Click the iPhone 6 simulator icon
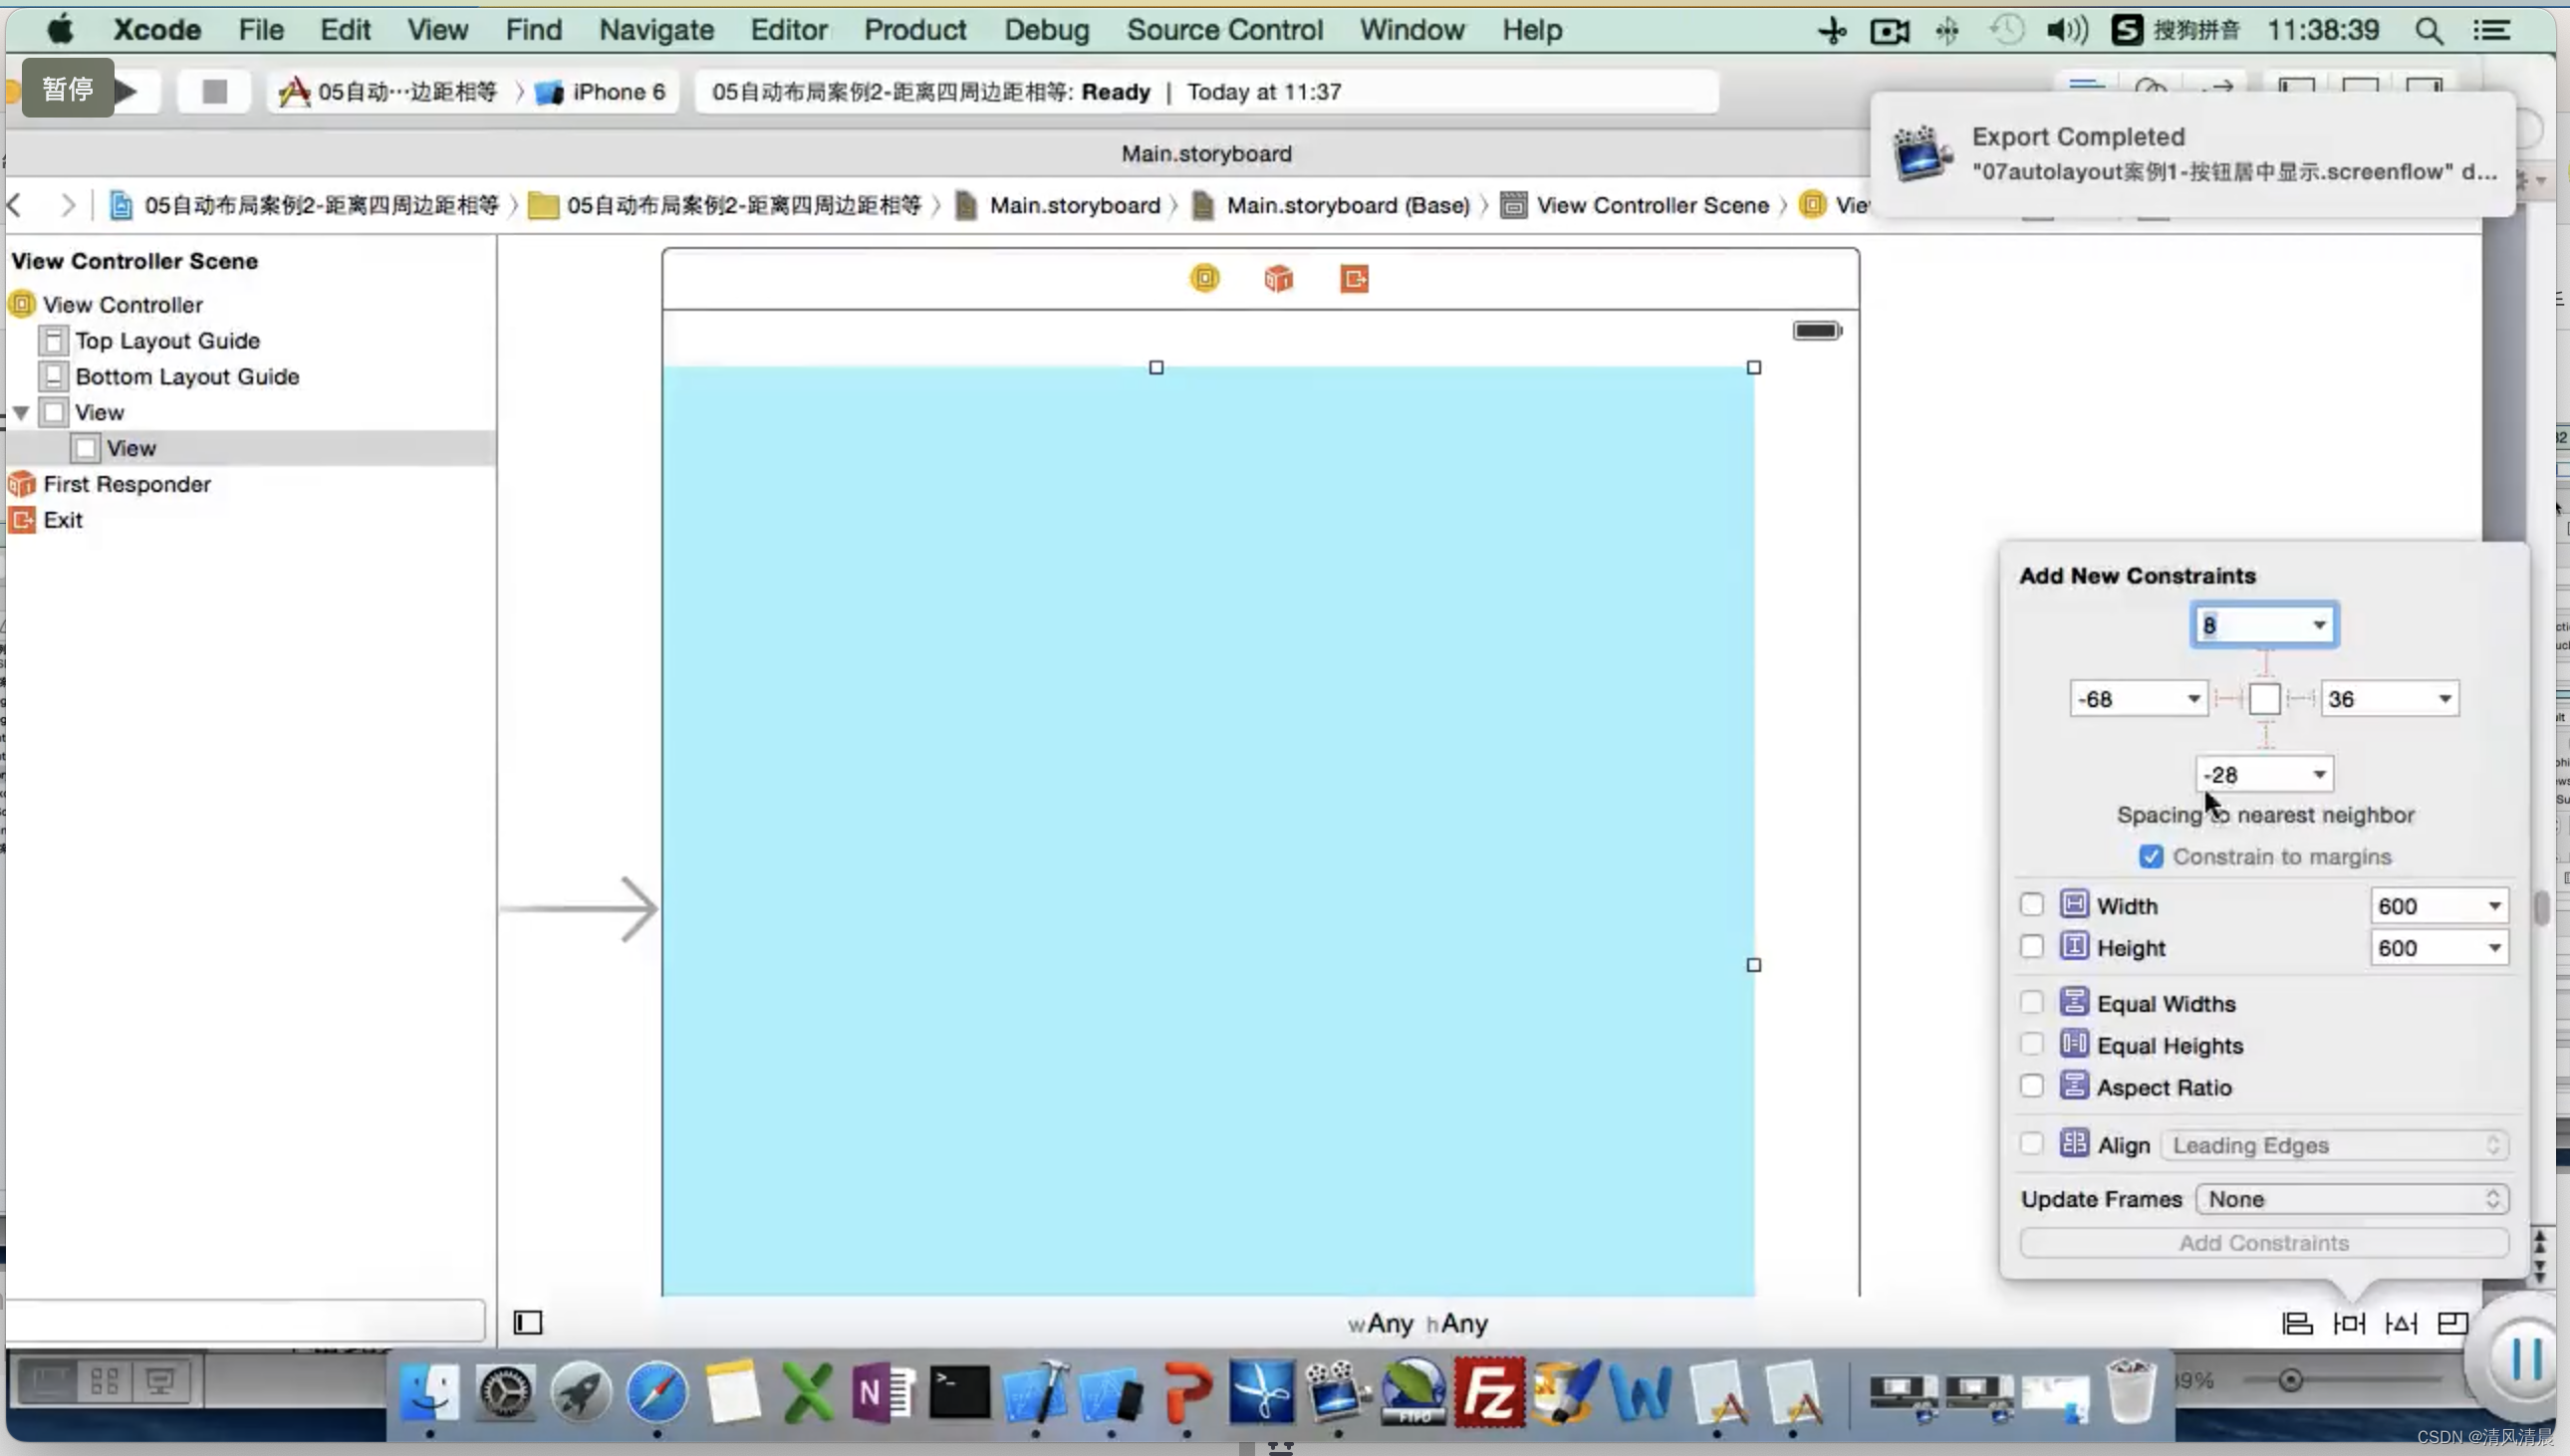Image resolution: width=2570 pixels, height=1456 pixels. coord(549,90)
